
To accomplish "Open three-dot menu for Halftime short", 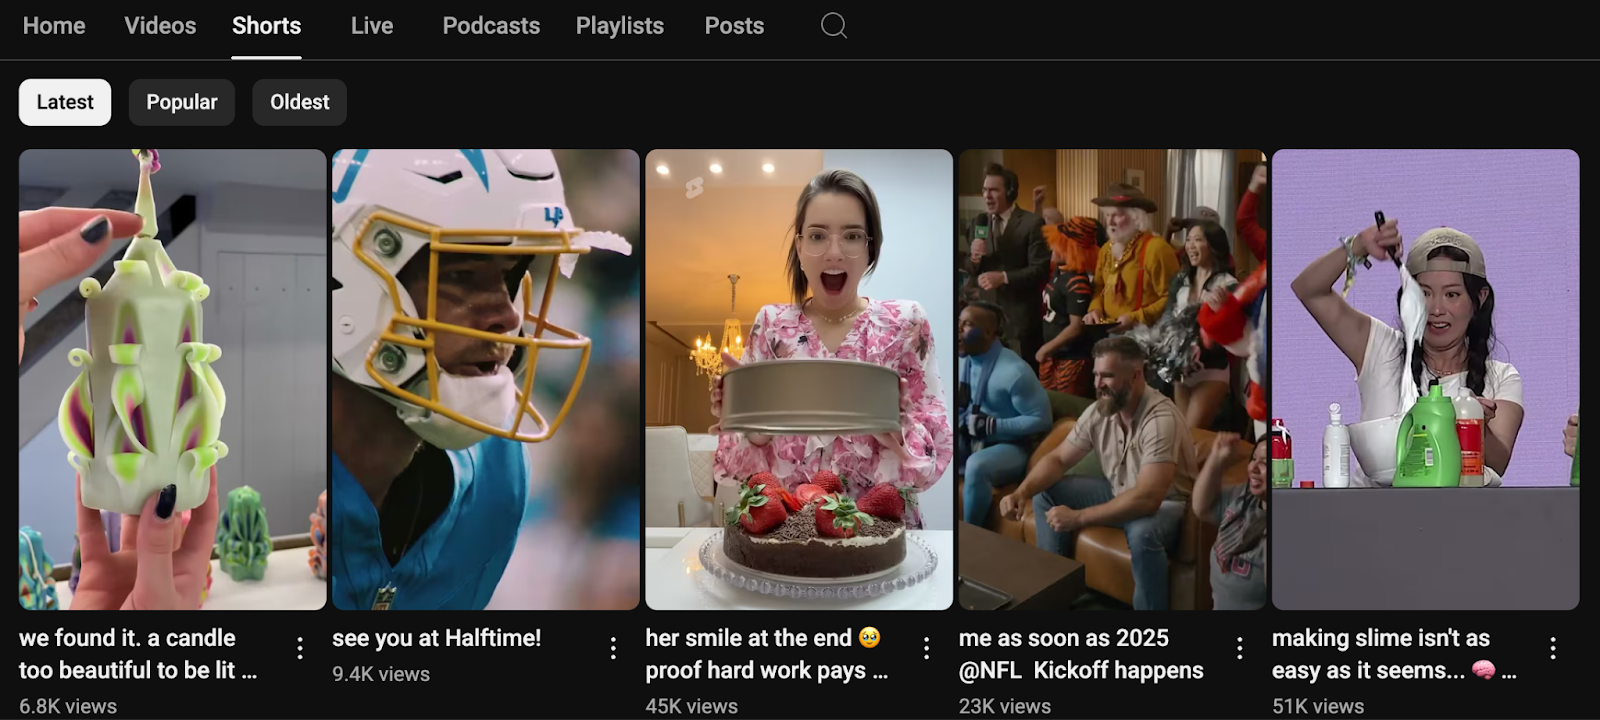I will pos(613,648).
